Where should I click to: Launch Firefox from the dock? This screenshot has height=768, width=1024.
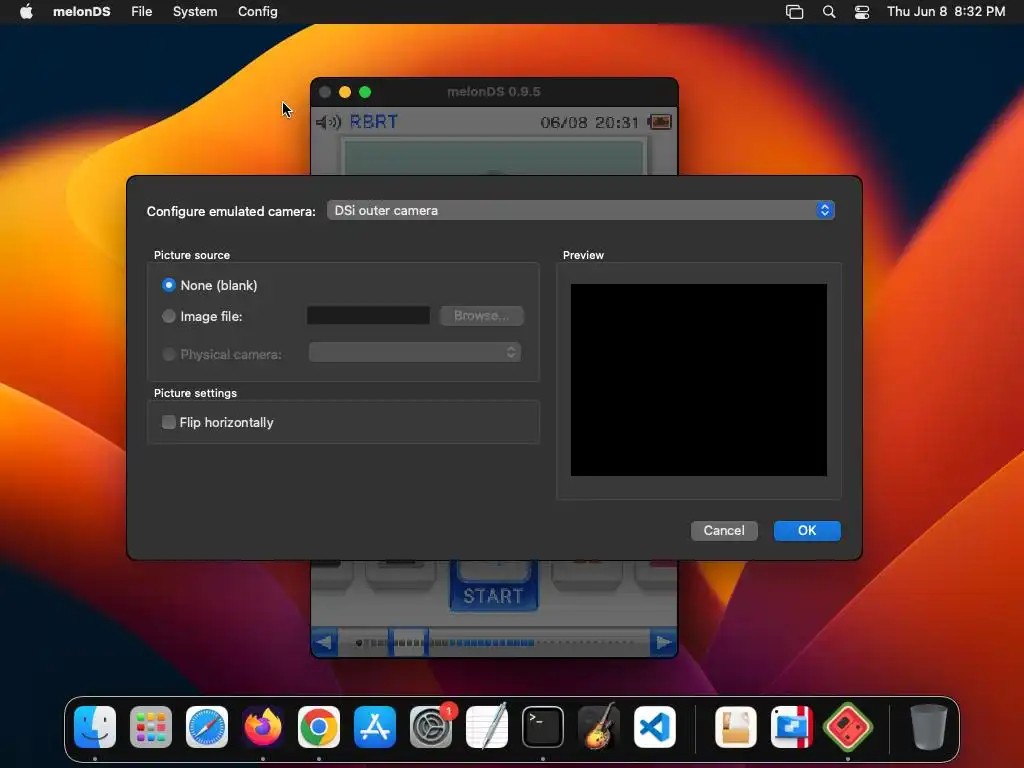[x=263, y=727]
